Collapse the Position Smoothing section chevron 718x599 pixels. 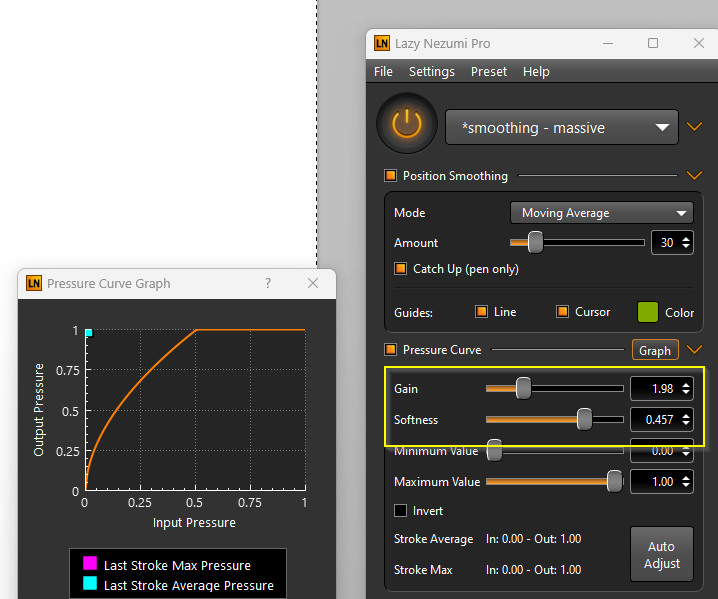point(694,175)
